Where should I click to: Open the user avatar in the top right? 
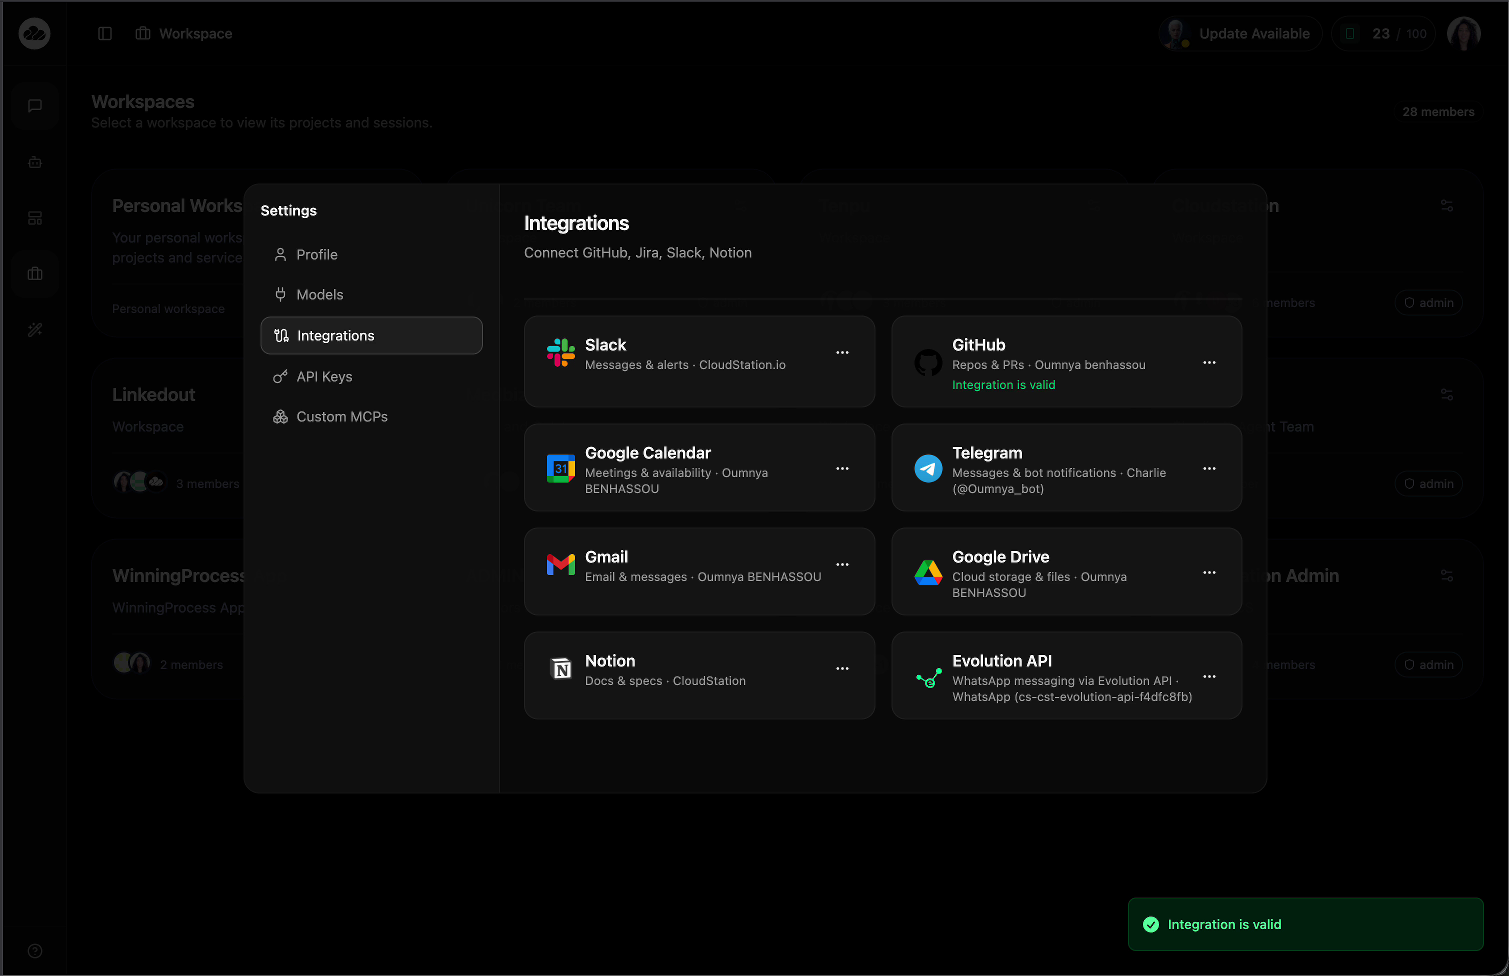tap(1464, 34)
